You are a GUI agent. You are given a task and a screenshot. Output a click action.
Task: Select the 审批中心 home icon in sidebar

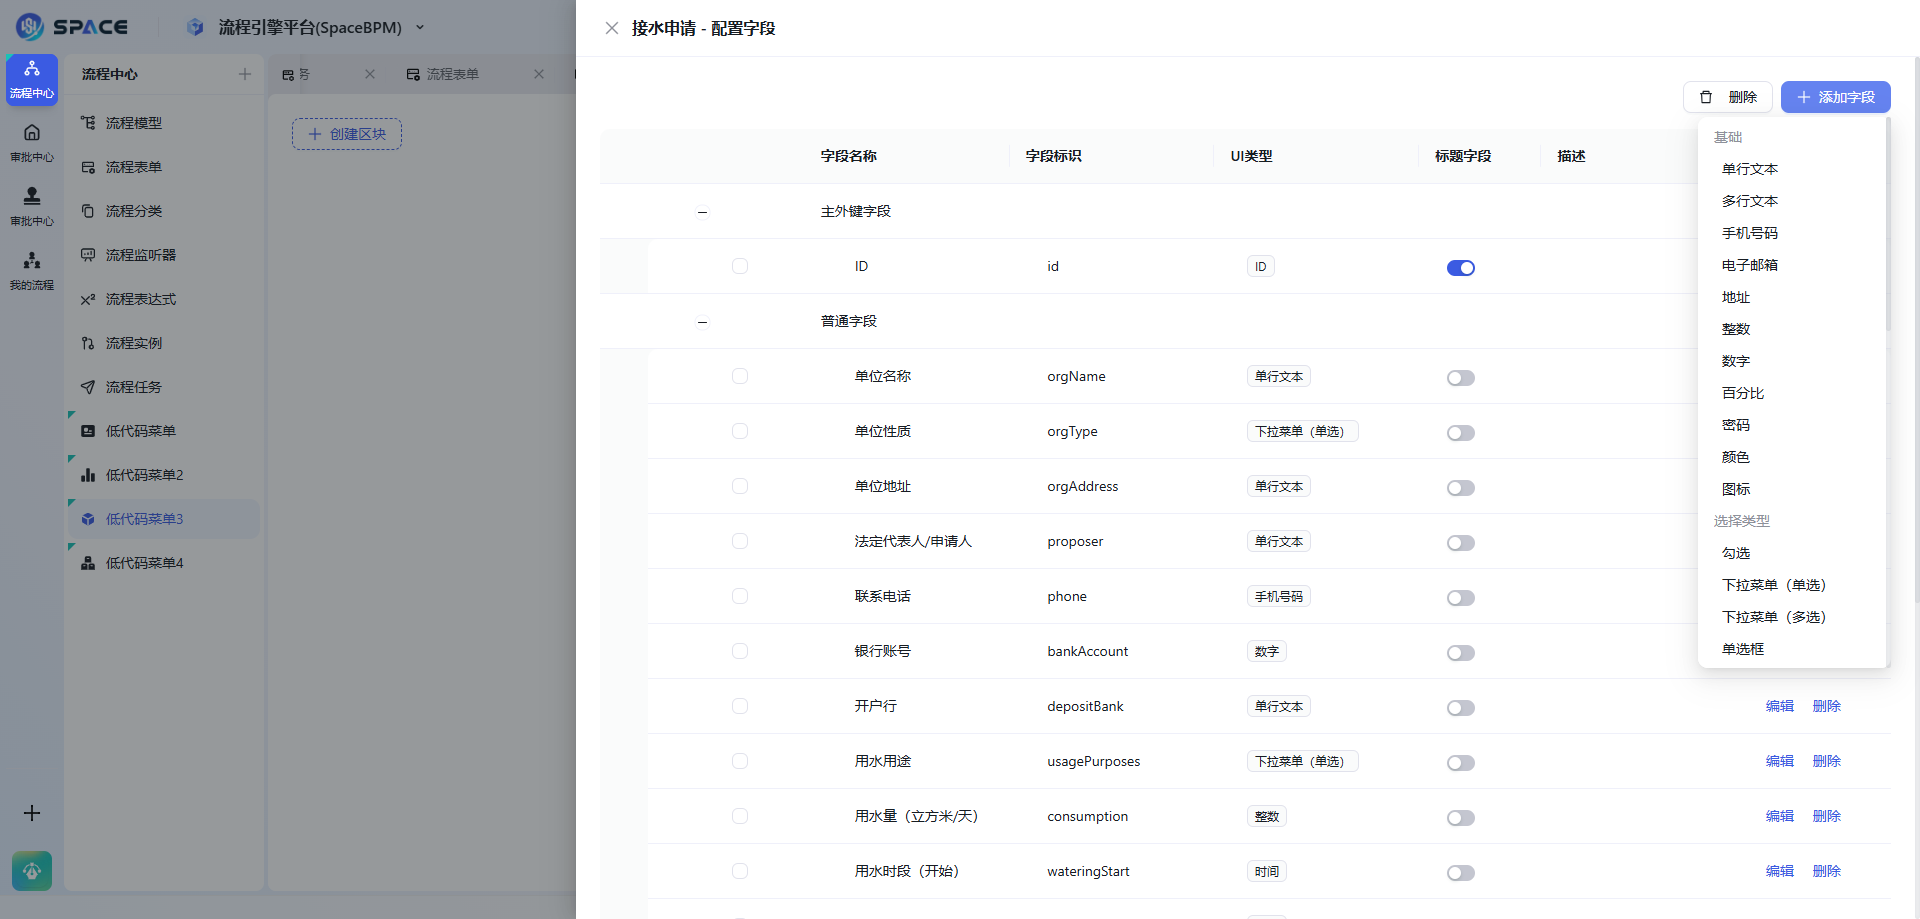31,140
